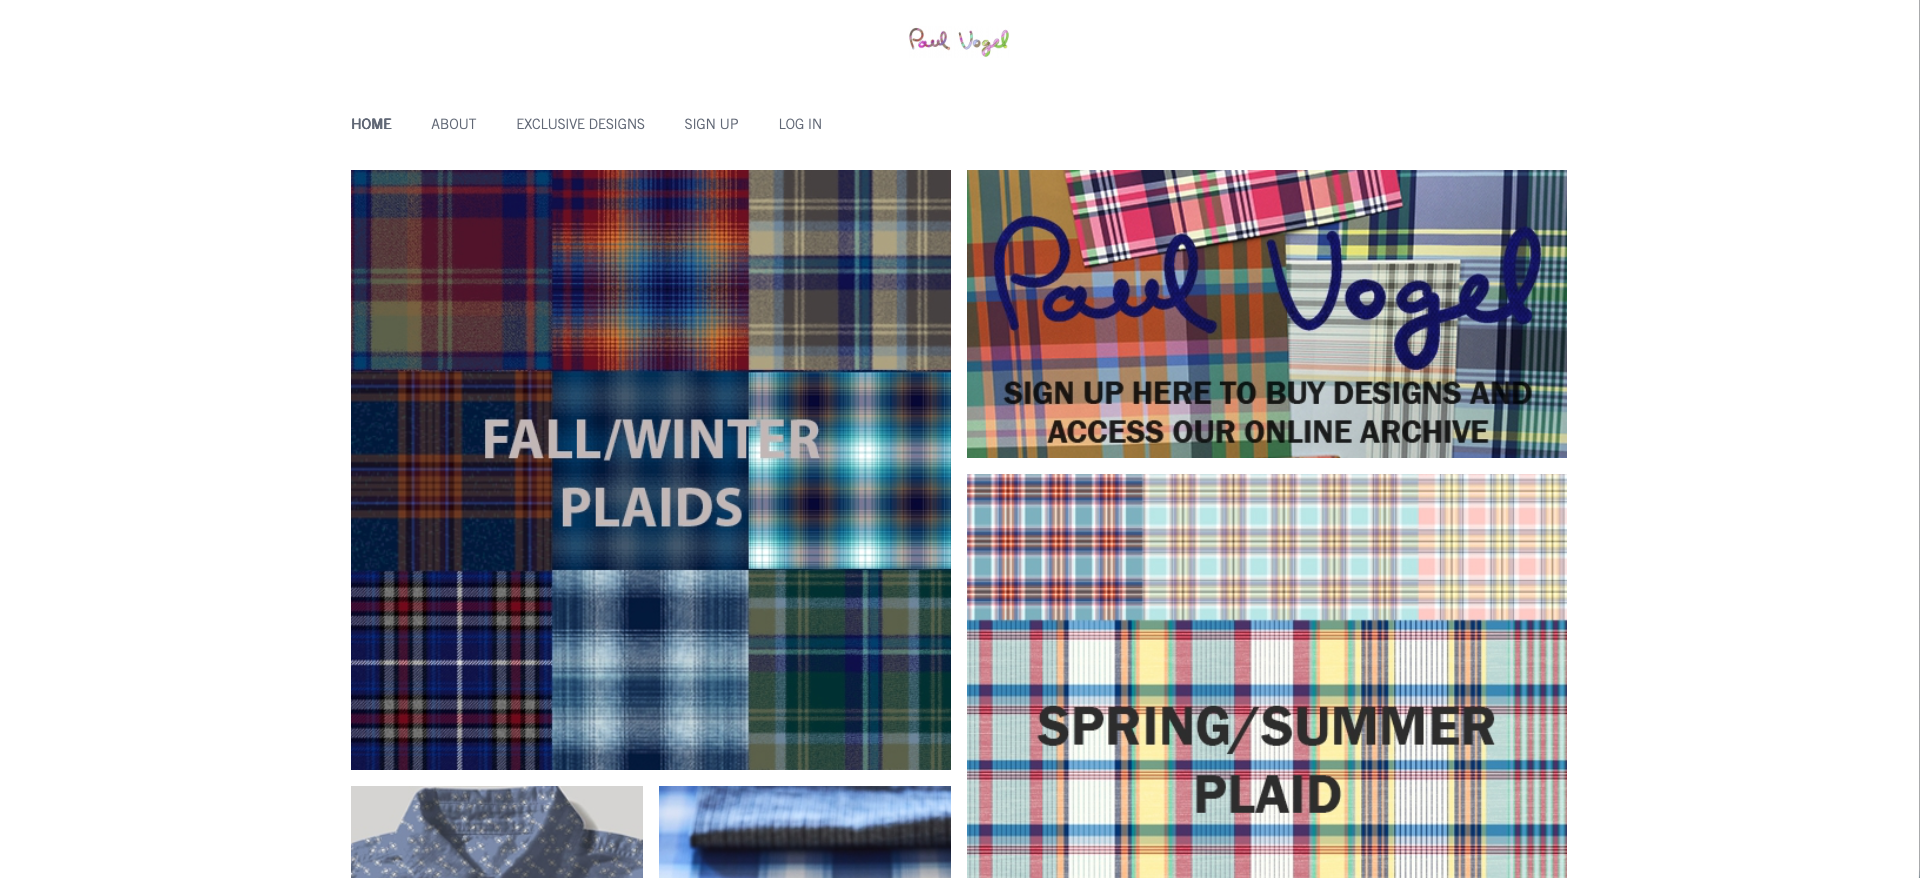Open the Fall/Winter Plaids banner
This screenshot has width=1920, height=878.
pyautogui.click(x=651, y=470)
